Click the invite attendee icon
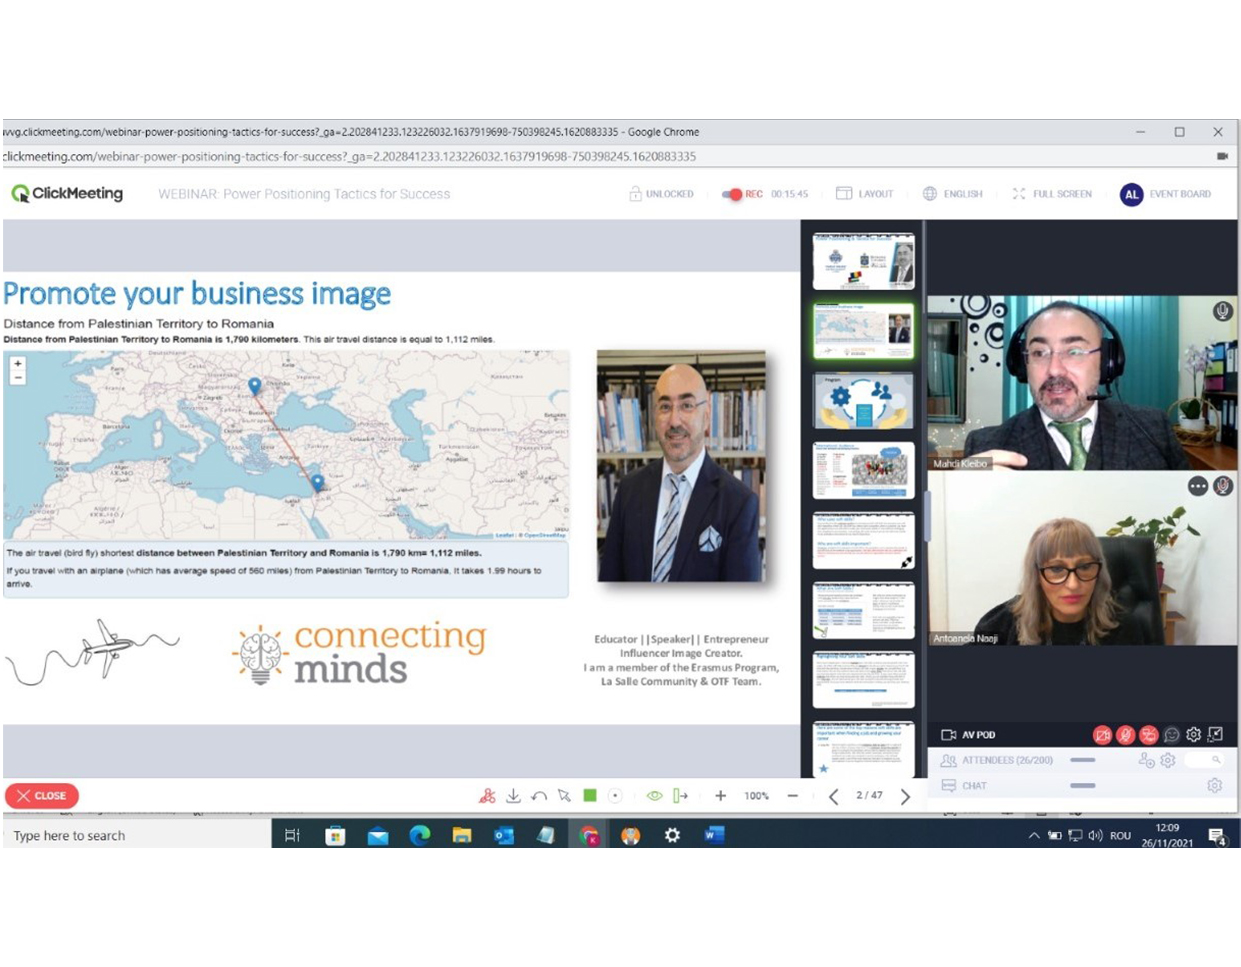1241x967 pixels. click(x=1146, y=761)
